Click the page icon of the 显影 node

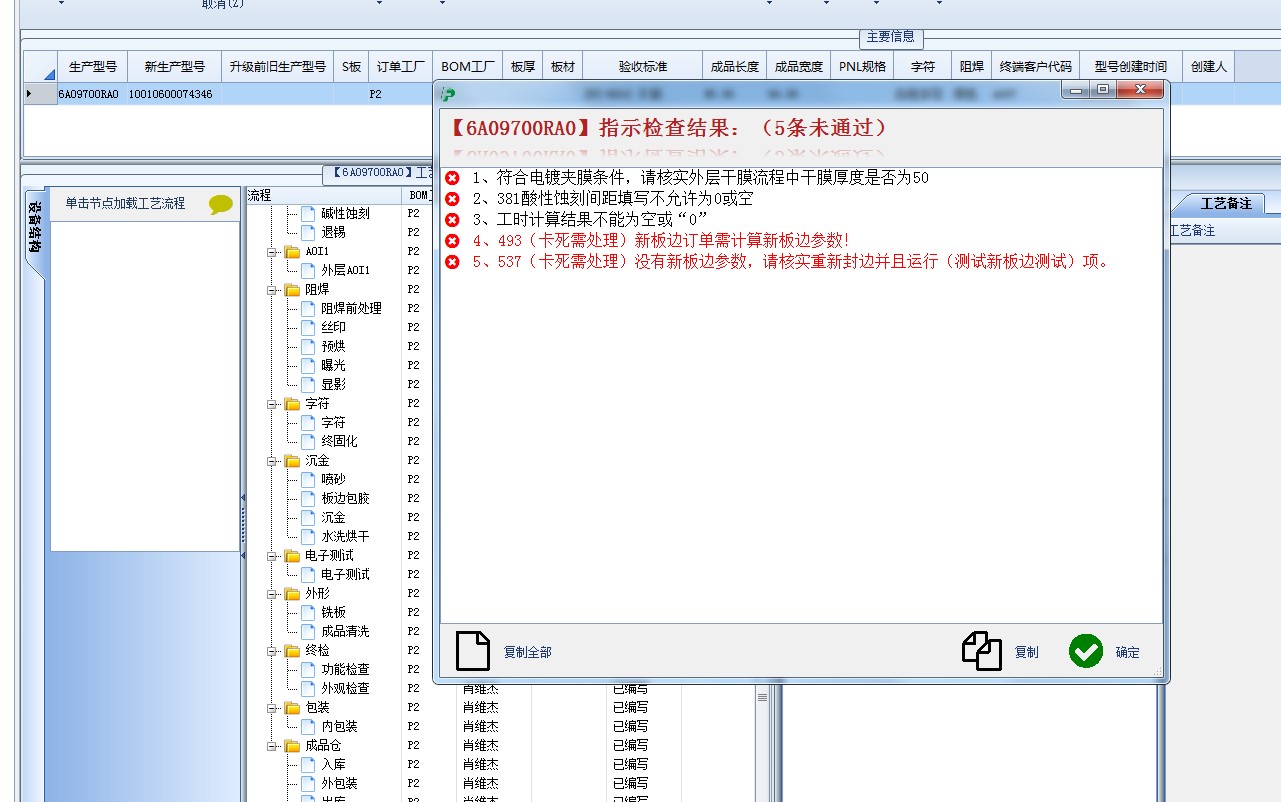click(x=307, y=384)
